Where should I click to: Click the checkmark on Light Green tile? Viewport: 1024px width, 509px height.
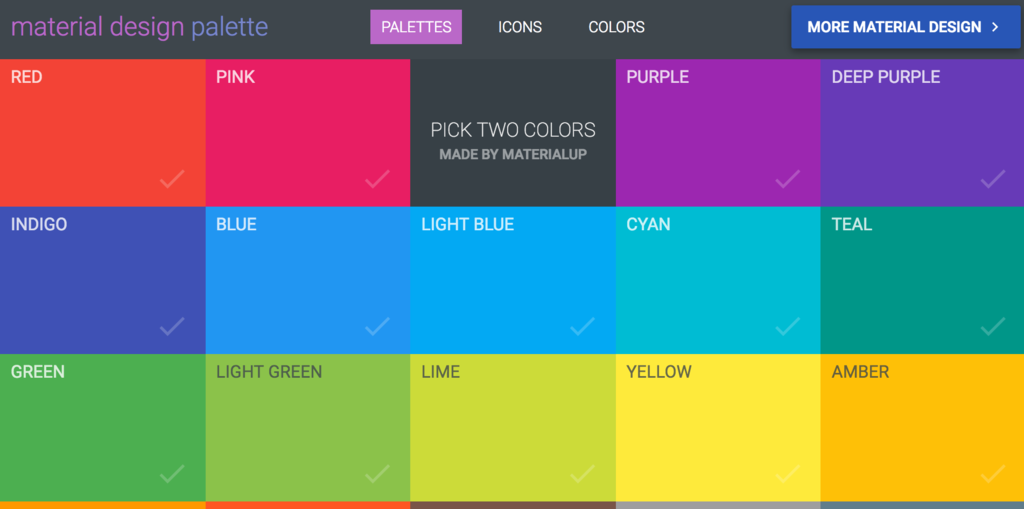377,473
